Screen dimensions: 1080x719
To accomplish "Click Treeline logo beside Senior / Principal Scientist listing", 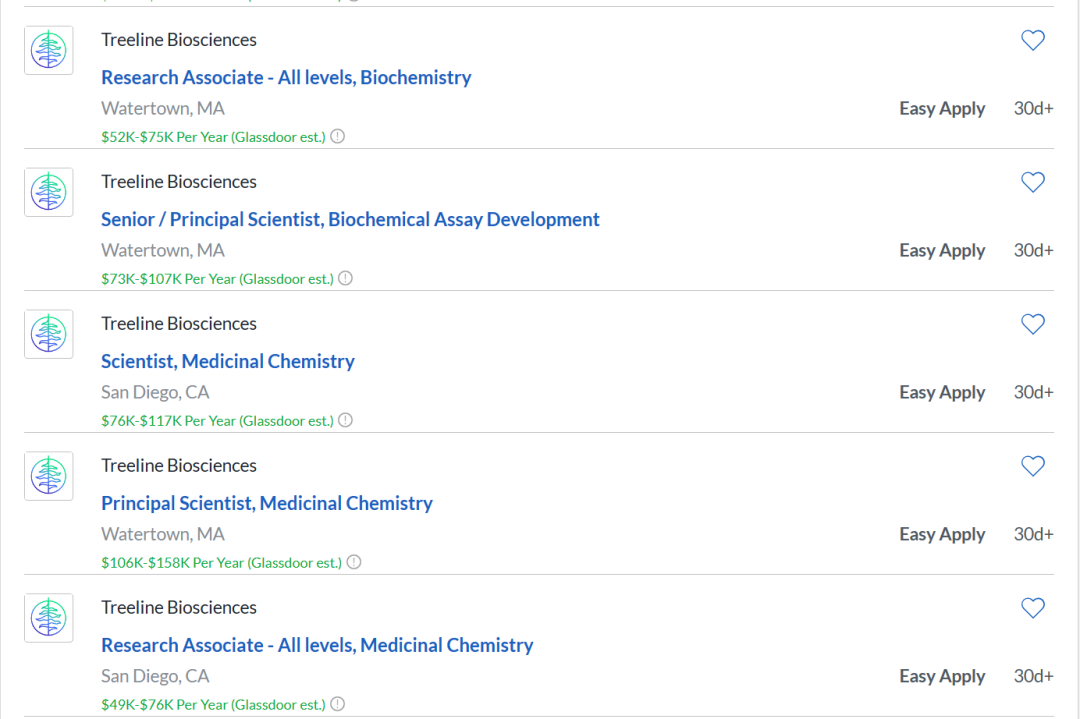I will point(48,192).
